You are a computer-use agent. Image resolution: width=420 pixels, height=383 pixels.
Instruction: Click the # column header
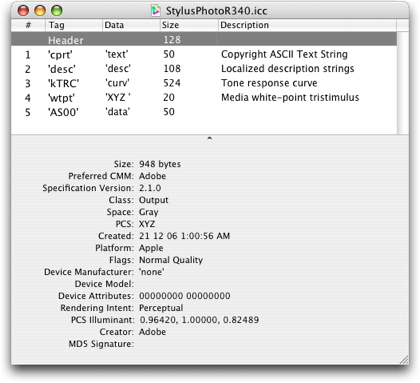pyautogui.click(x=28, y=25)
